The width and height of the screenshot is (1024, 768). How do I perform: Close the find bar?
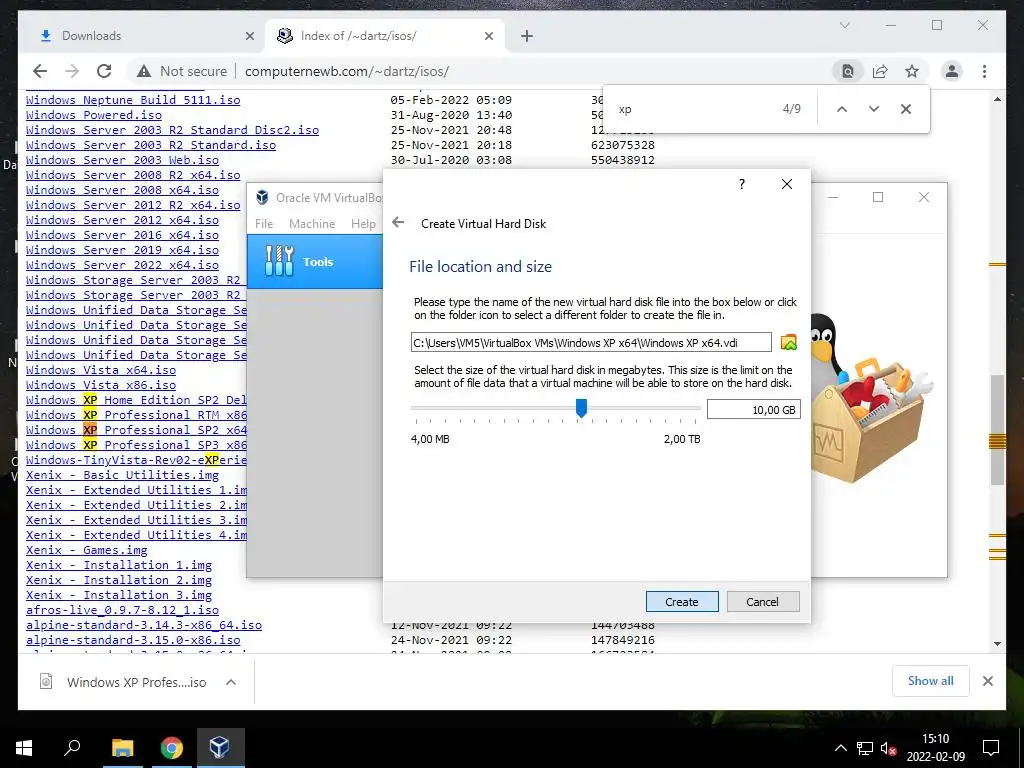(906, 109)
